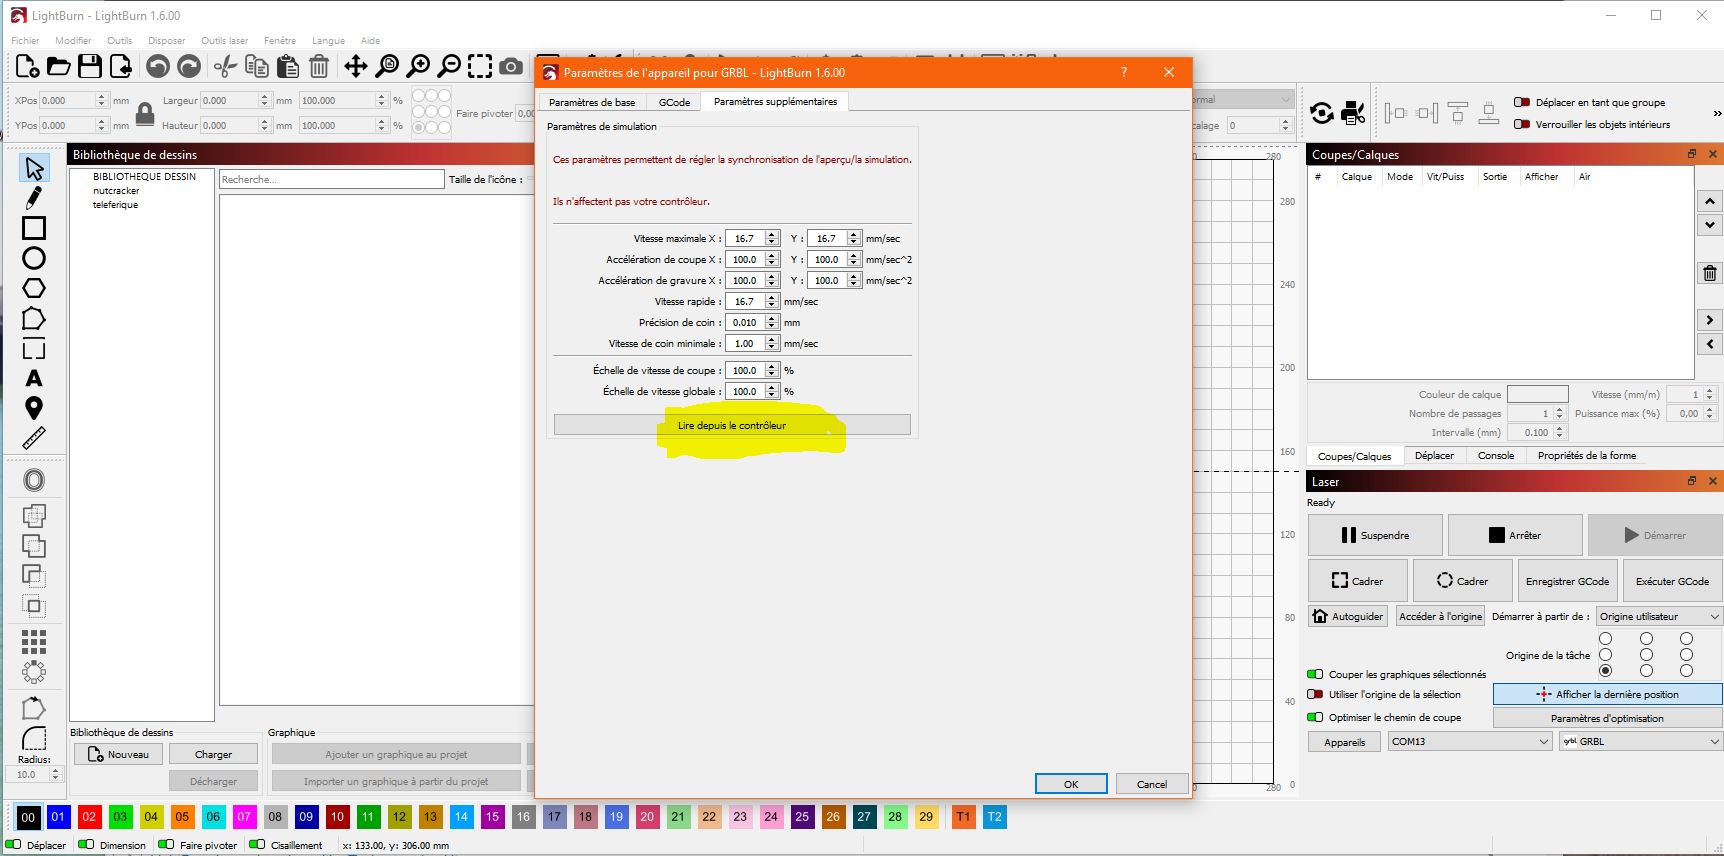
Task: Choose the Position Laser marker tool
Action: pyautogui.click(x=34, y=408)
